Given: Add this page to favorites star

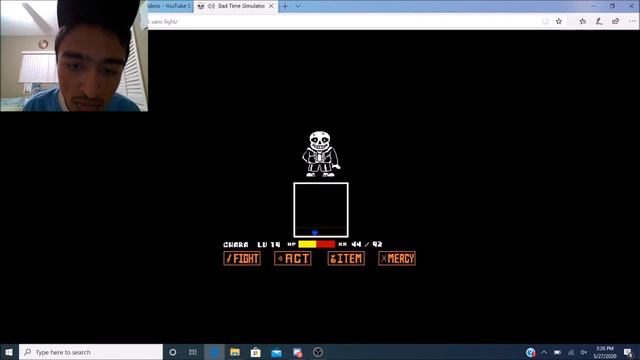Looking at the screenshot, I should coord(559,22).
